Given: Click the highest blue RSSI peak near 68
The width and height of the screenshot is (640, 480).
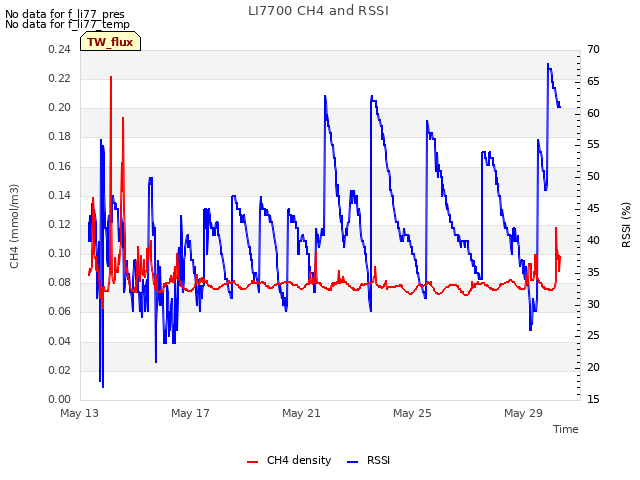Looking at the screenshot, I should (x=548, y=64).
